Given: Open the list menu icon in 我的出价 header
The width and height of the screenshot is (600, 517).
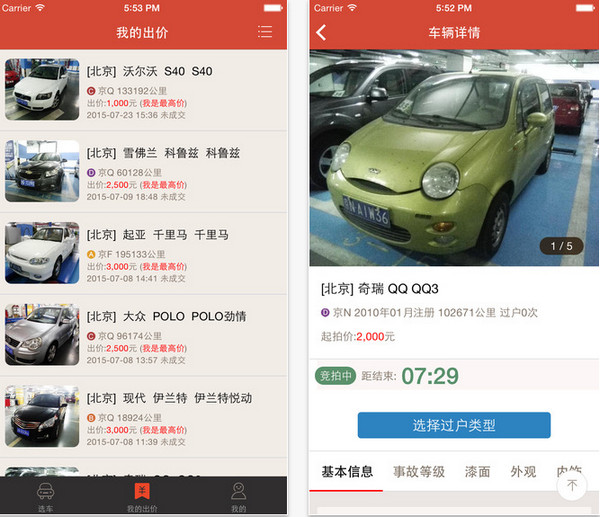Looking at the screenshot, I should click(x=265, y=32).
